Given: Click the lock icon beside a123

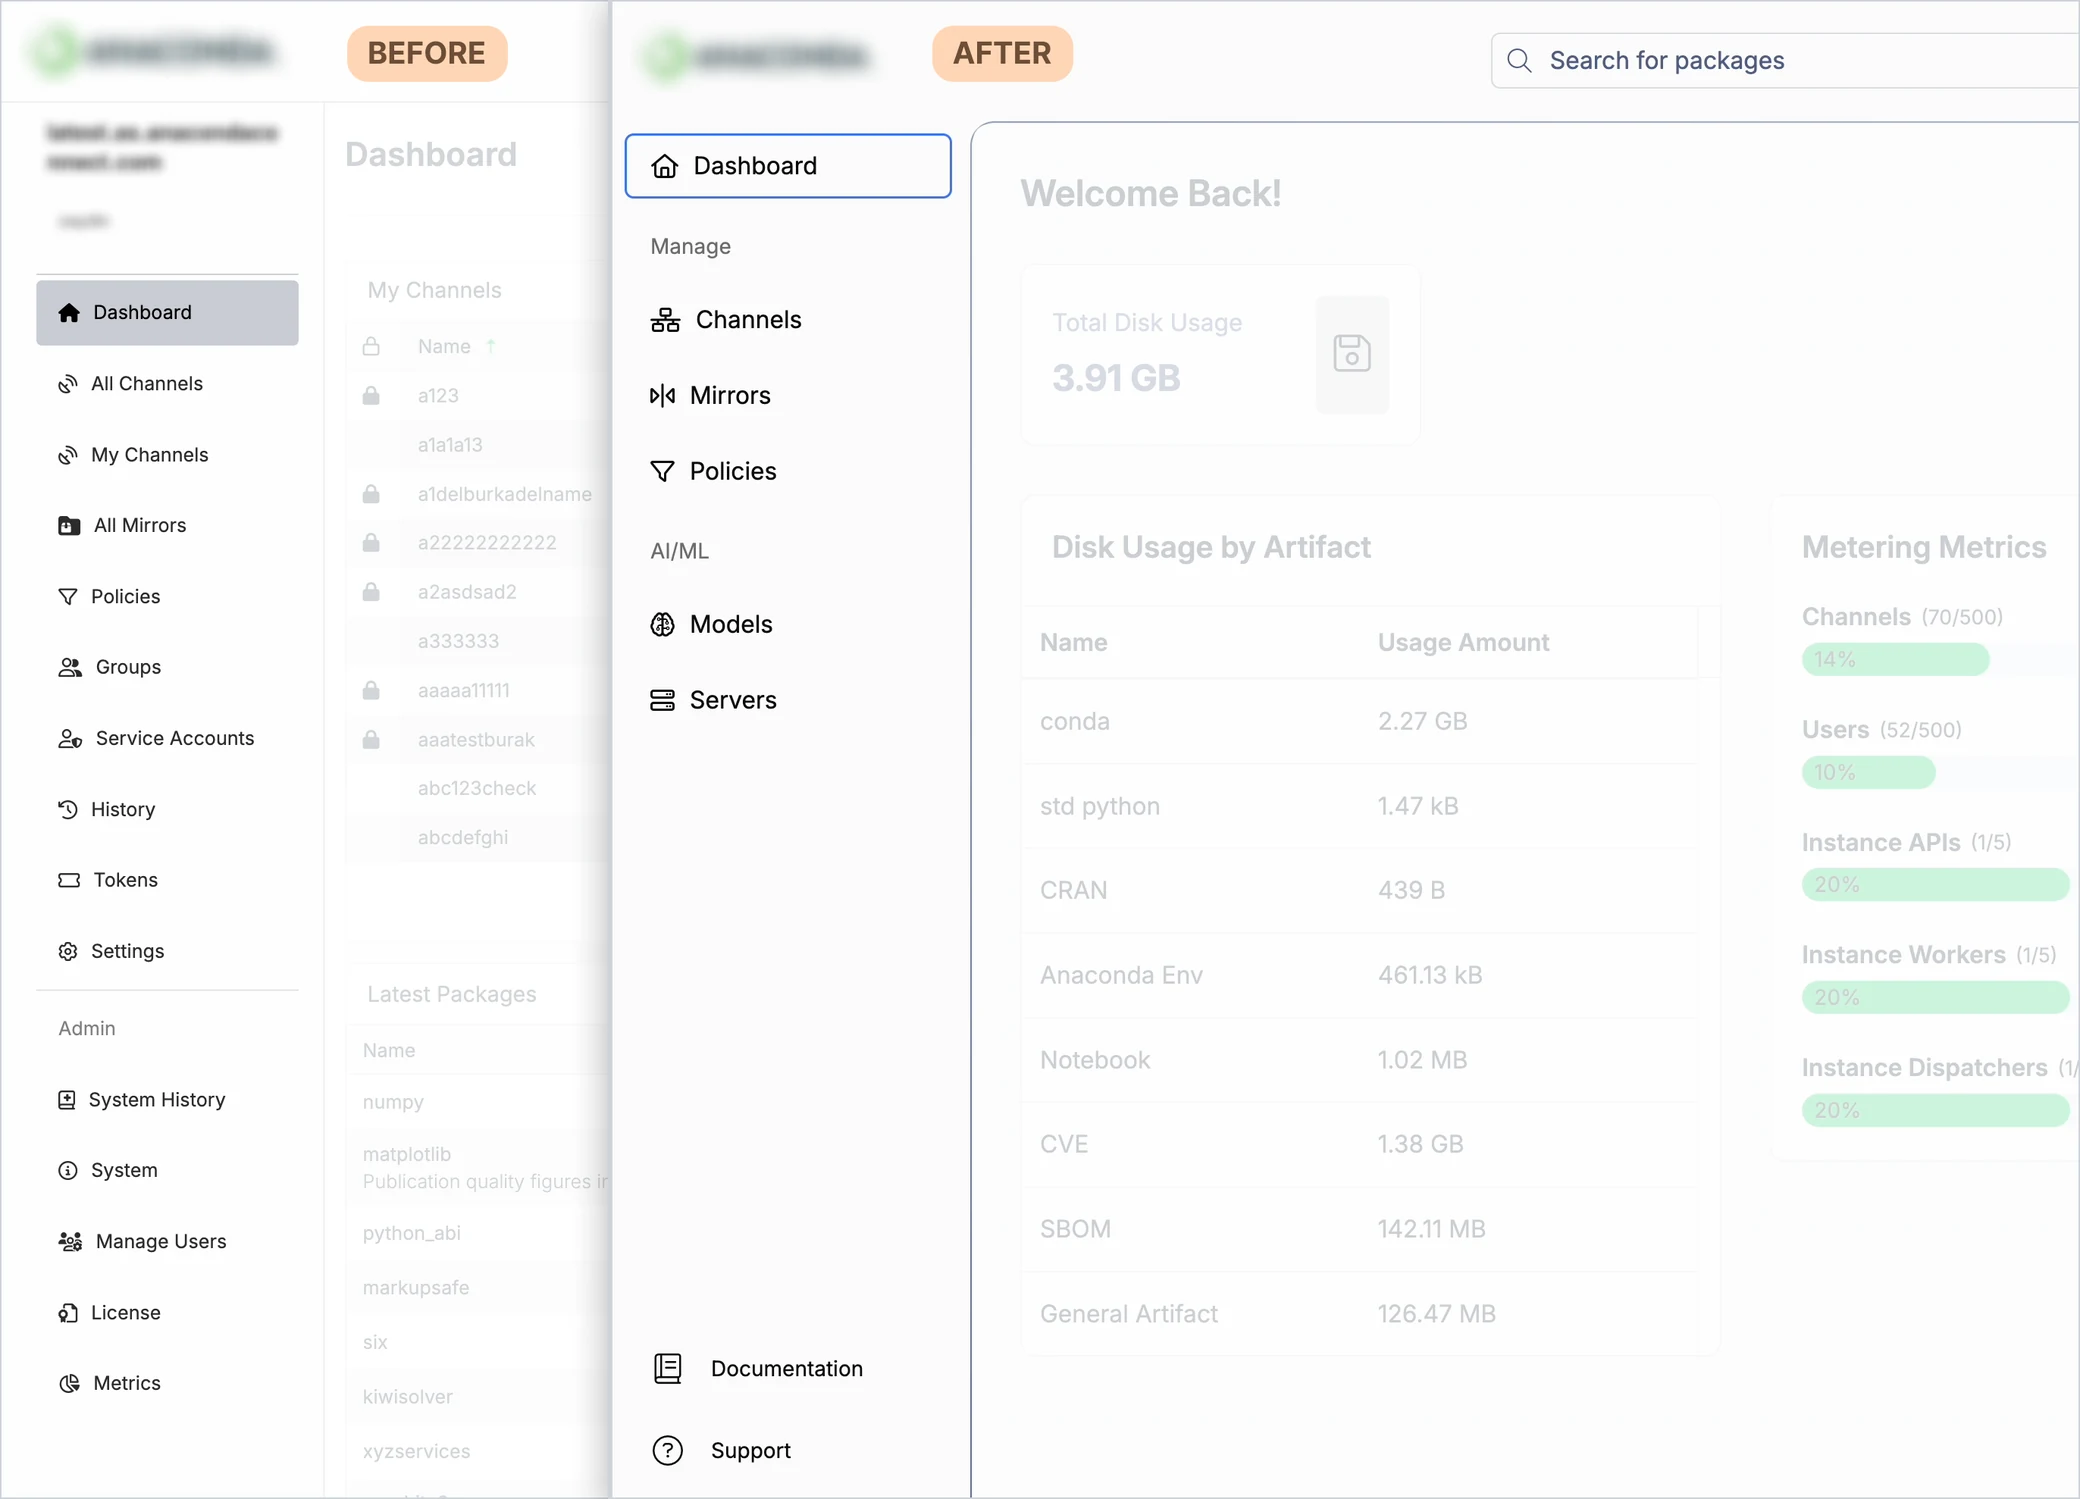Looking at the screenshot, I should pos(371,395).
